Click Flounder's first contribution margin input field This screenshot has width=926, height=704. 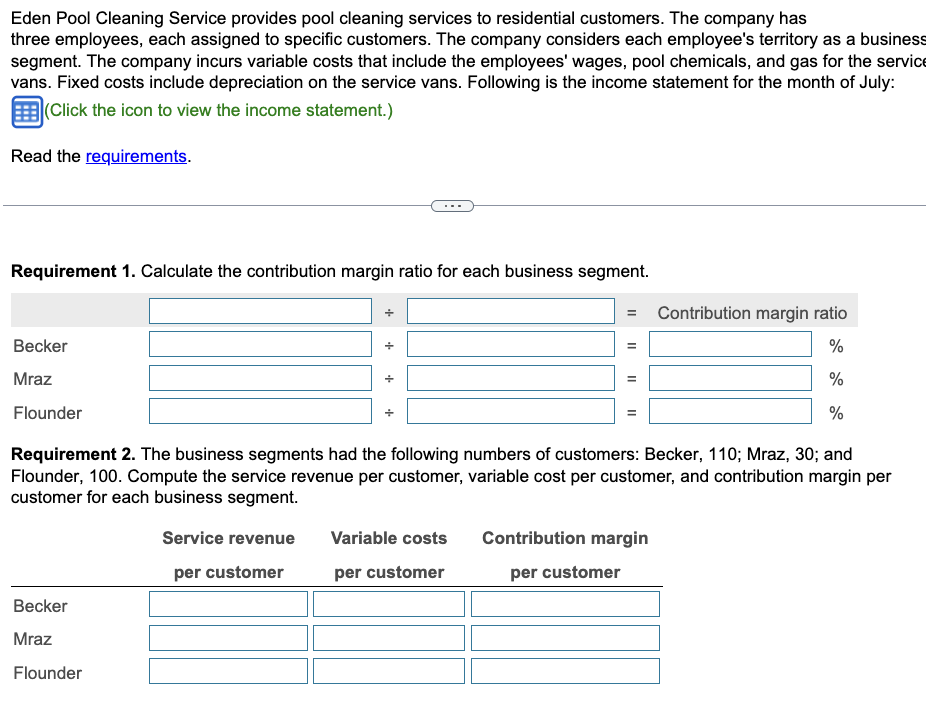click(260, 410)
